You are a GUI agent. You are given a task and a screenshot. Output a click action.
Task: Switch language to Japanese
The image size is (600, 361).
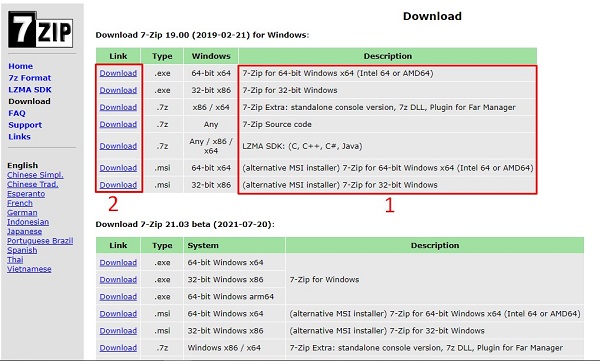click(24, 232)
